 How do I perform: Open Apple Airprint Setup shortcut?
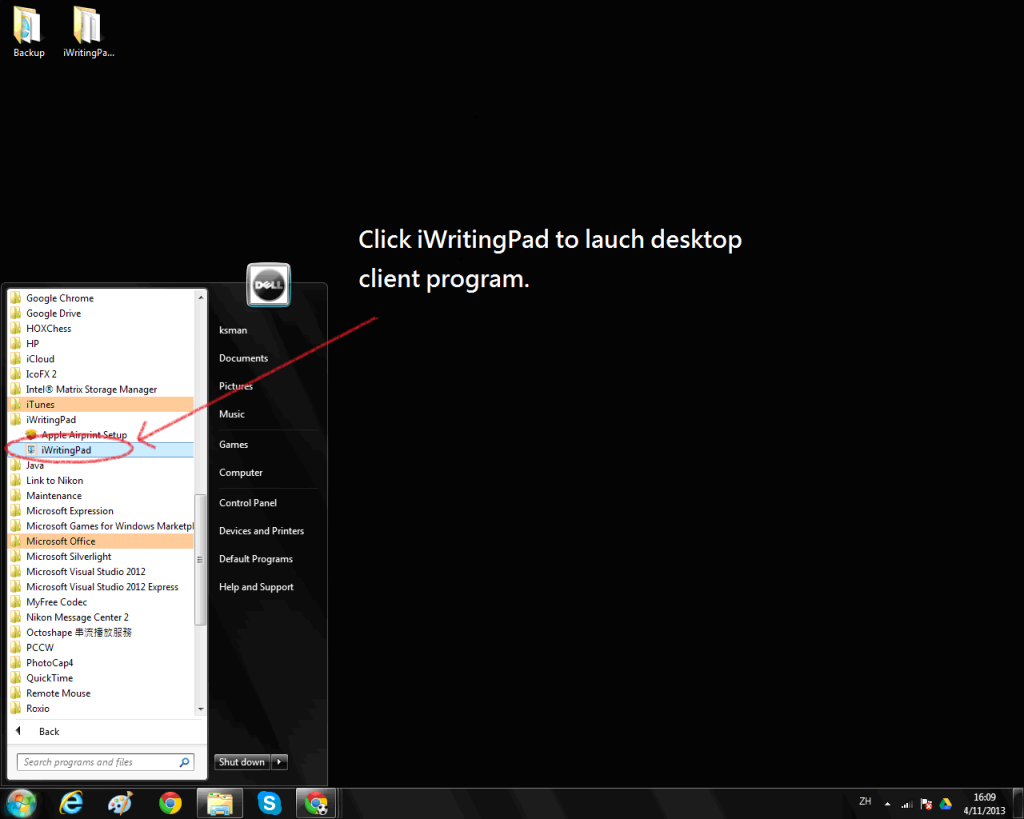[101, 435]
